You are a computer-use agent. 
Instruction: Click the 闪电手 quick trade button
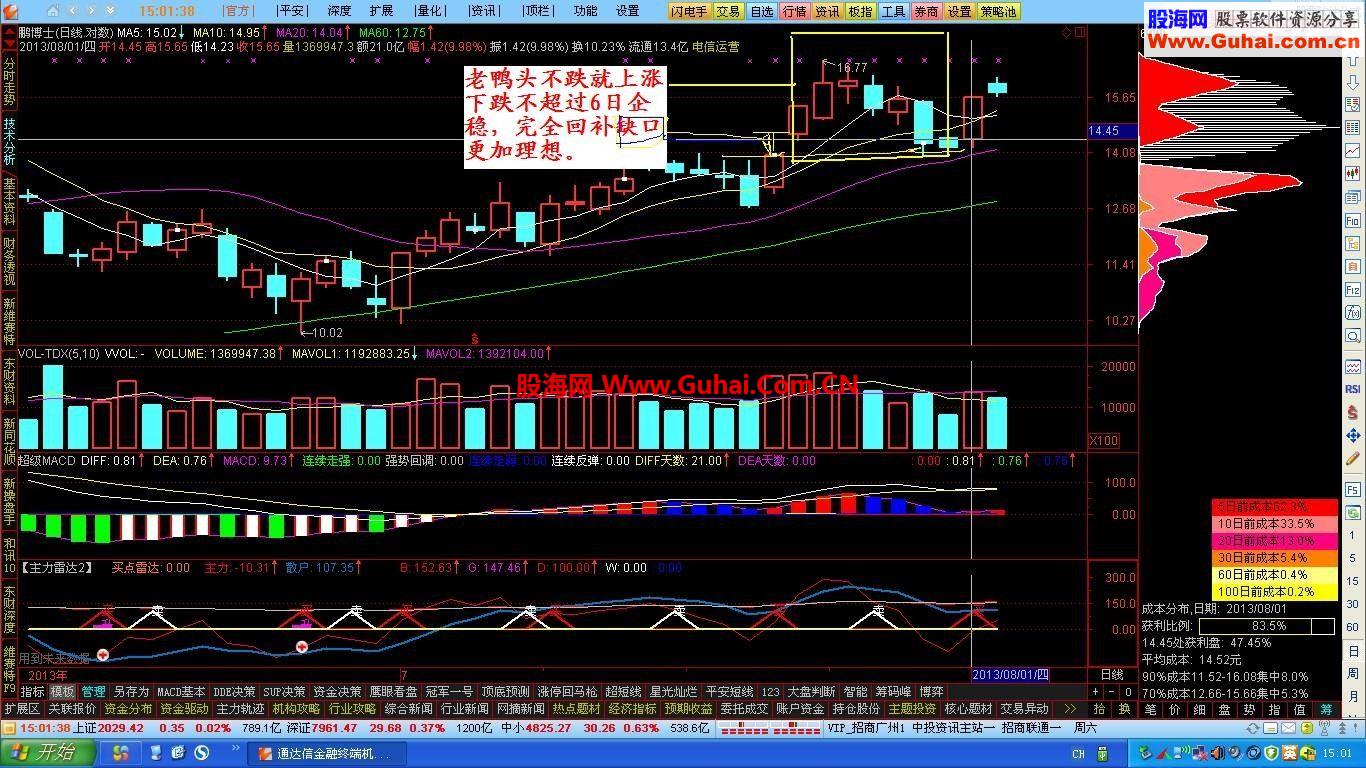click(690, 11)
